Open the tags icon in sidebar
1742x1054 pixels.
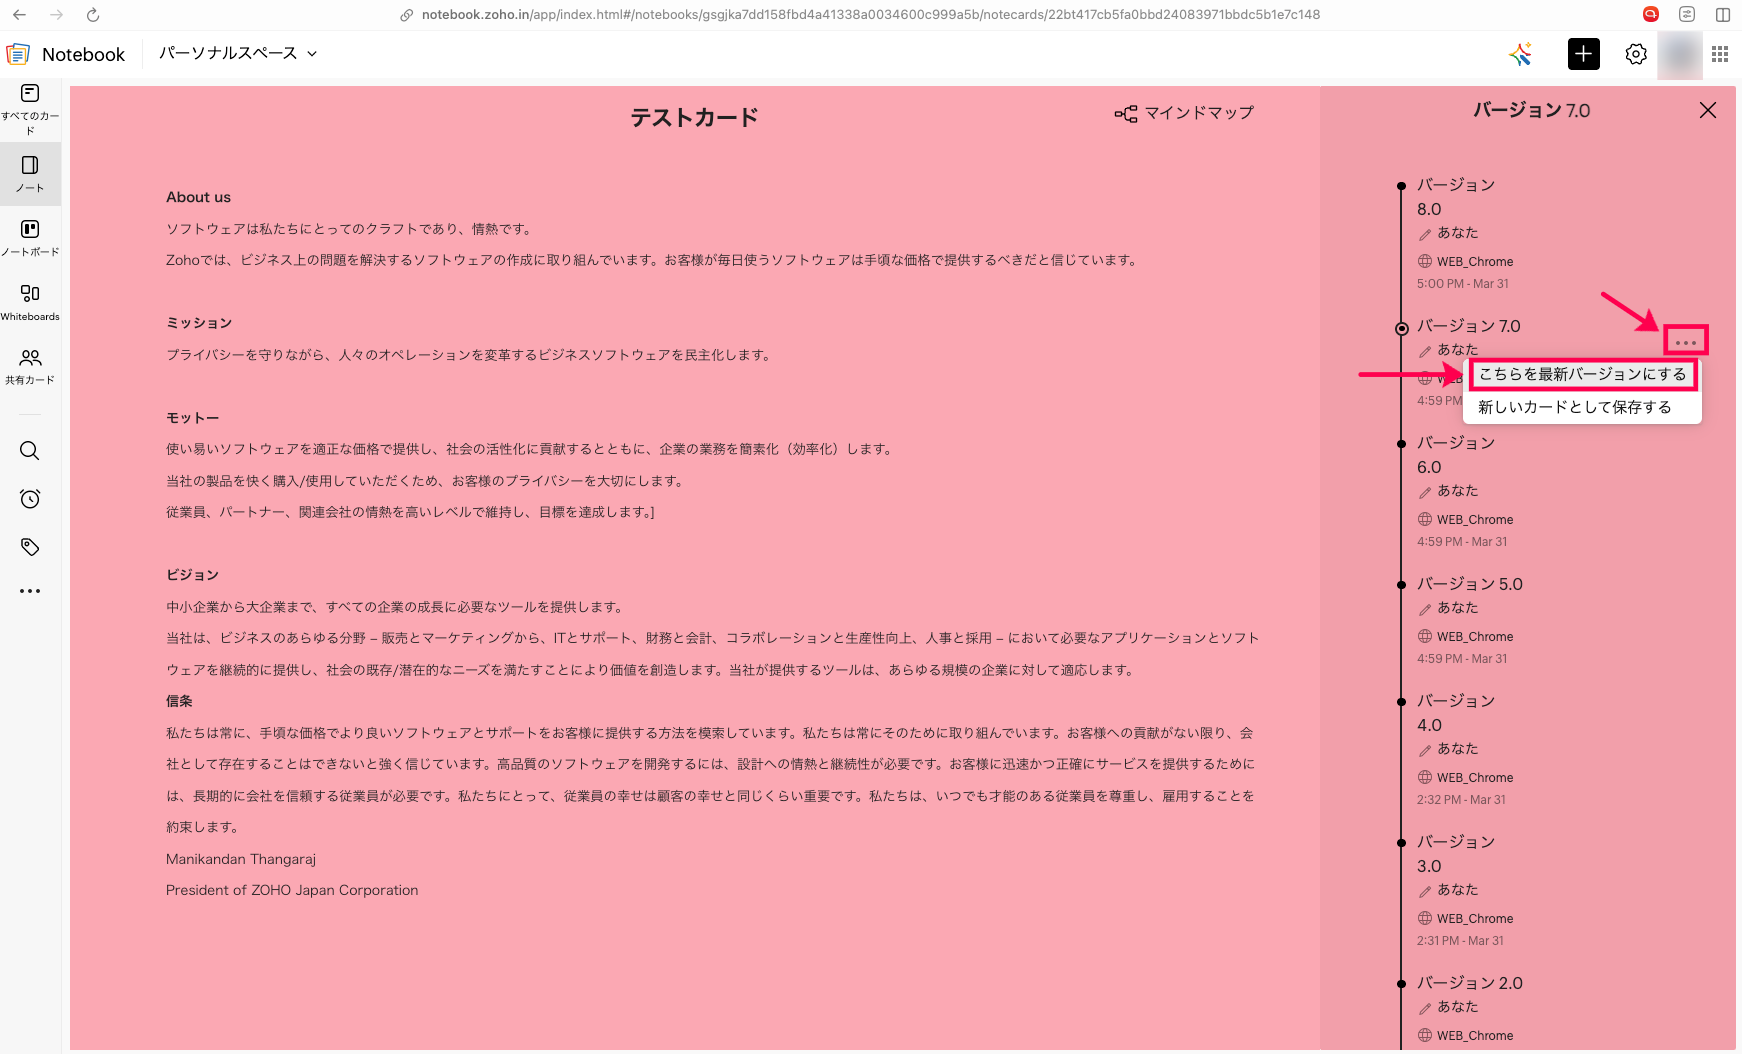coord(30,547)
